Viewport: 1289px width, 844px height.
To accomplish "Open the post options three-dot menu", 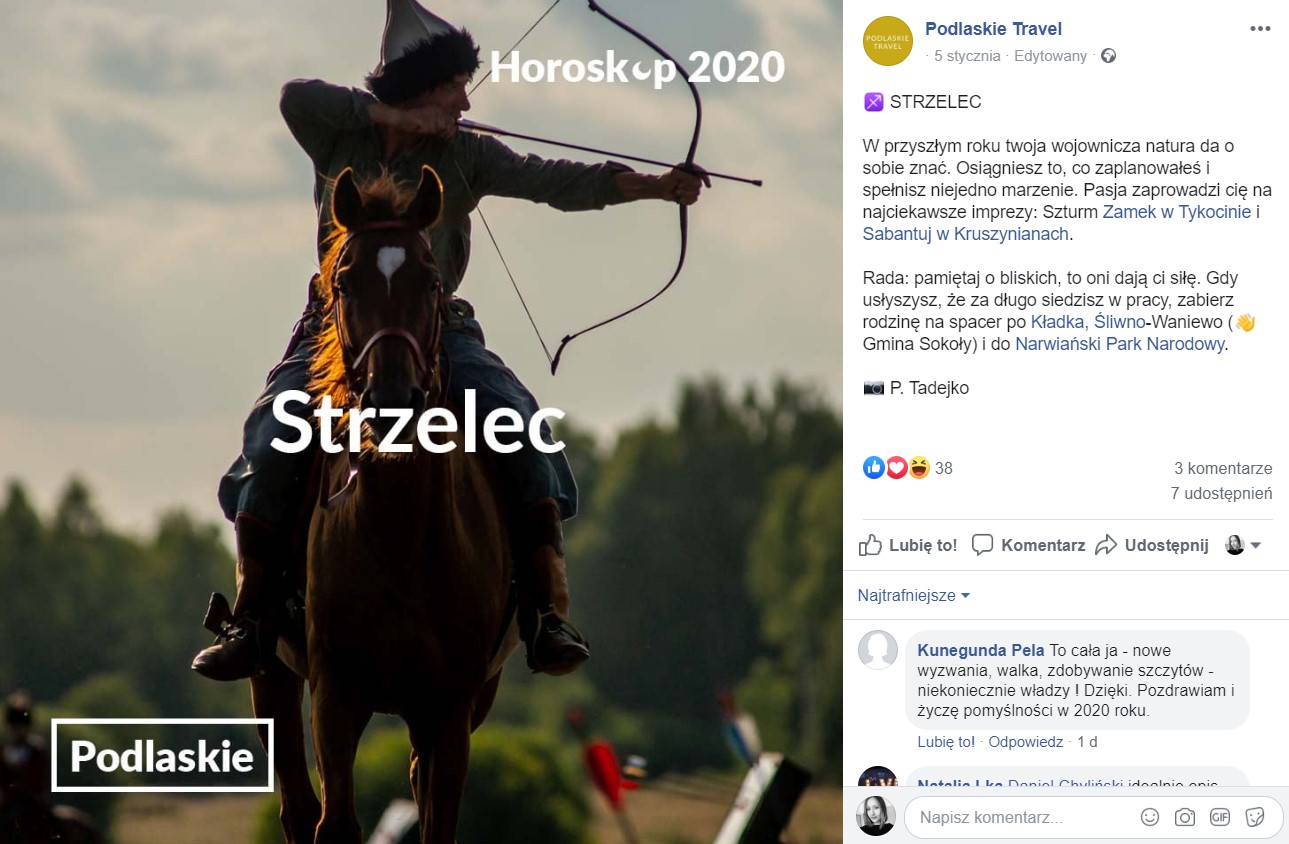I will pyautogui.click(x=1259, y=28).
